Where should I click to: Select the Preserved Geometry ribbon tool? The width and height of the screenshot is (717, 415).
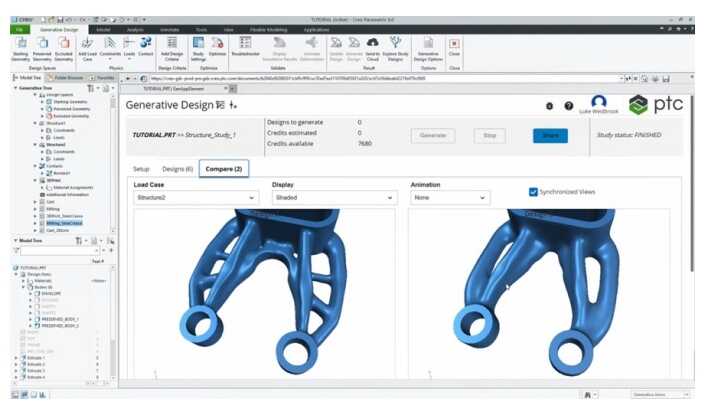tap(42, 48)
